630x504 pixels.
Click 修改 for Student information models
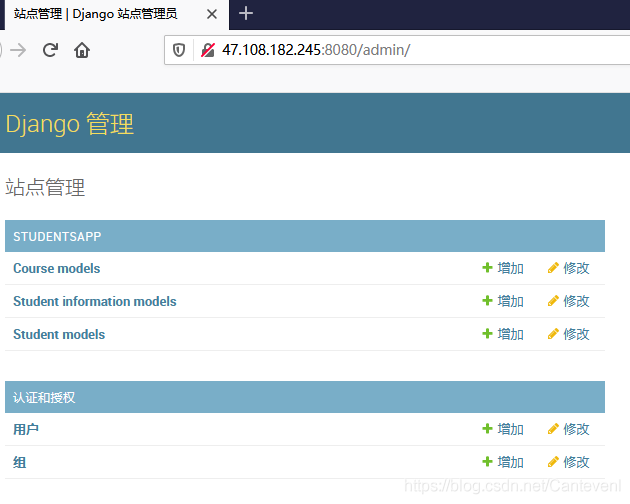pos(569,301)
